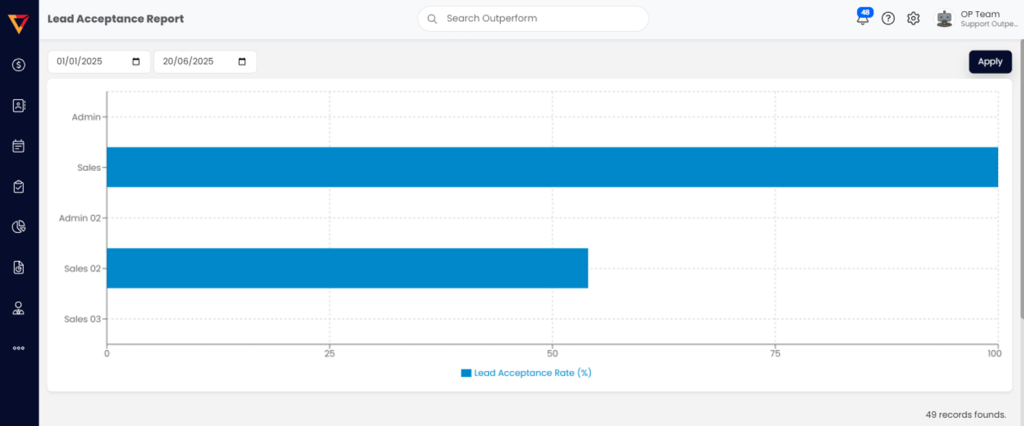Open the document sidebar icon
The image size is (1024, 426).
[x=18, y=267]
